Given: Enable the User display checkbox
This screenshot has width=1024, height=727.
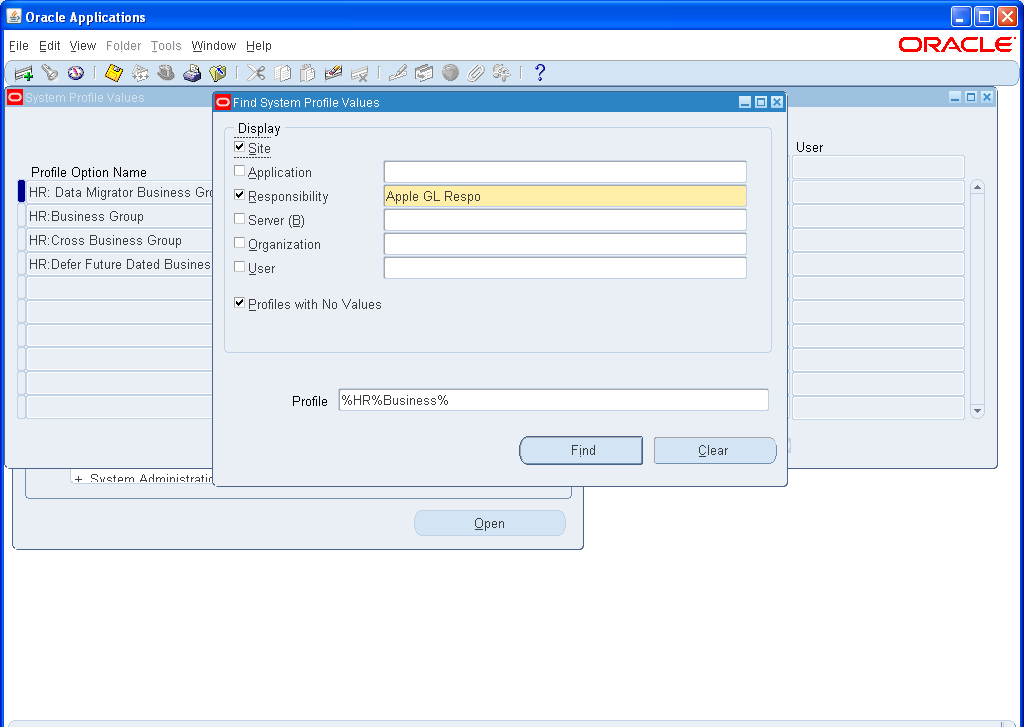Looking at the screenshot, I should [x=239, y=267].
